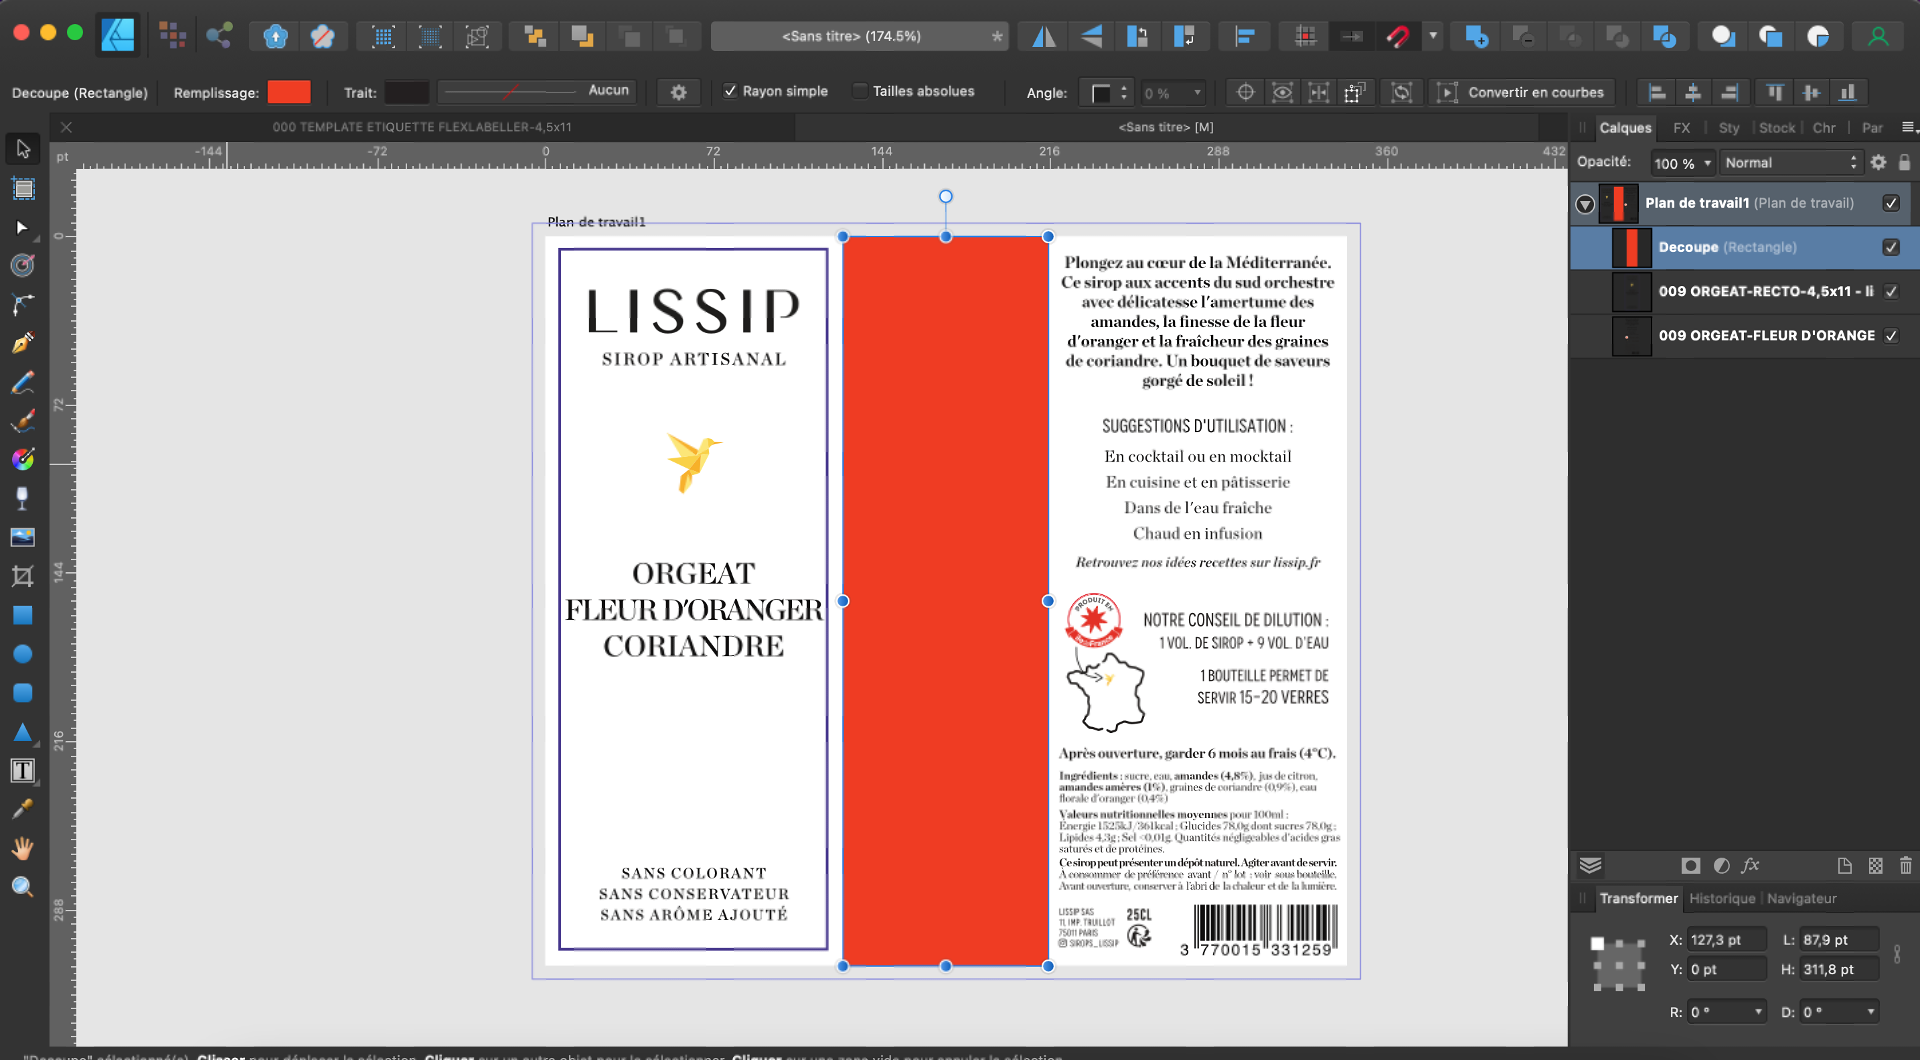Add layer effects with fx icon
1920x1060 pixels.
(x=1751, y=866)
